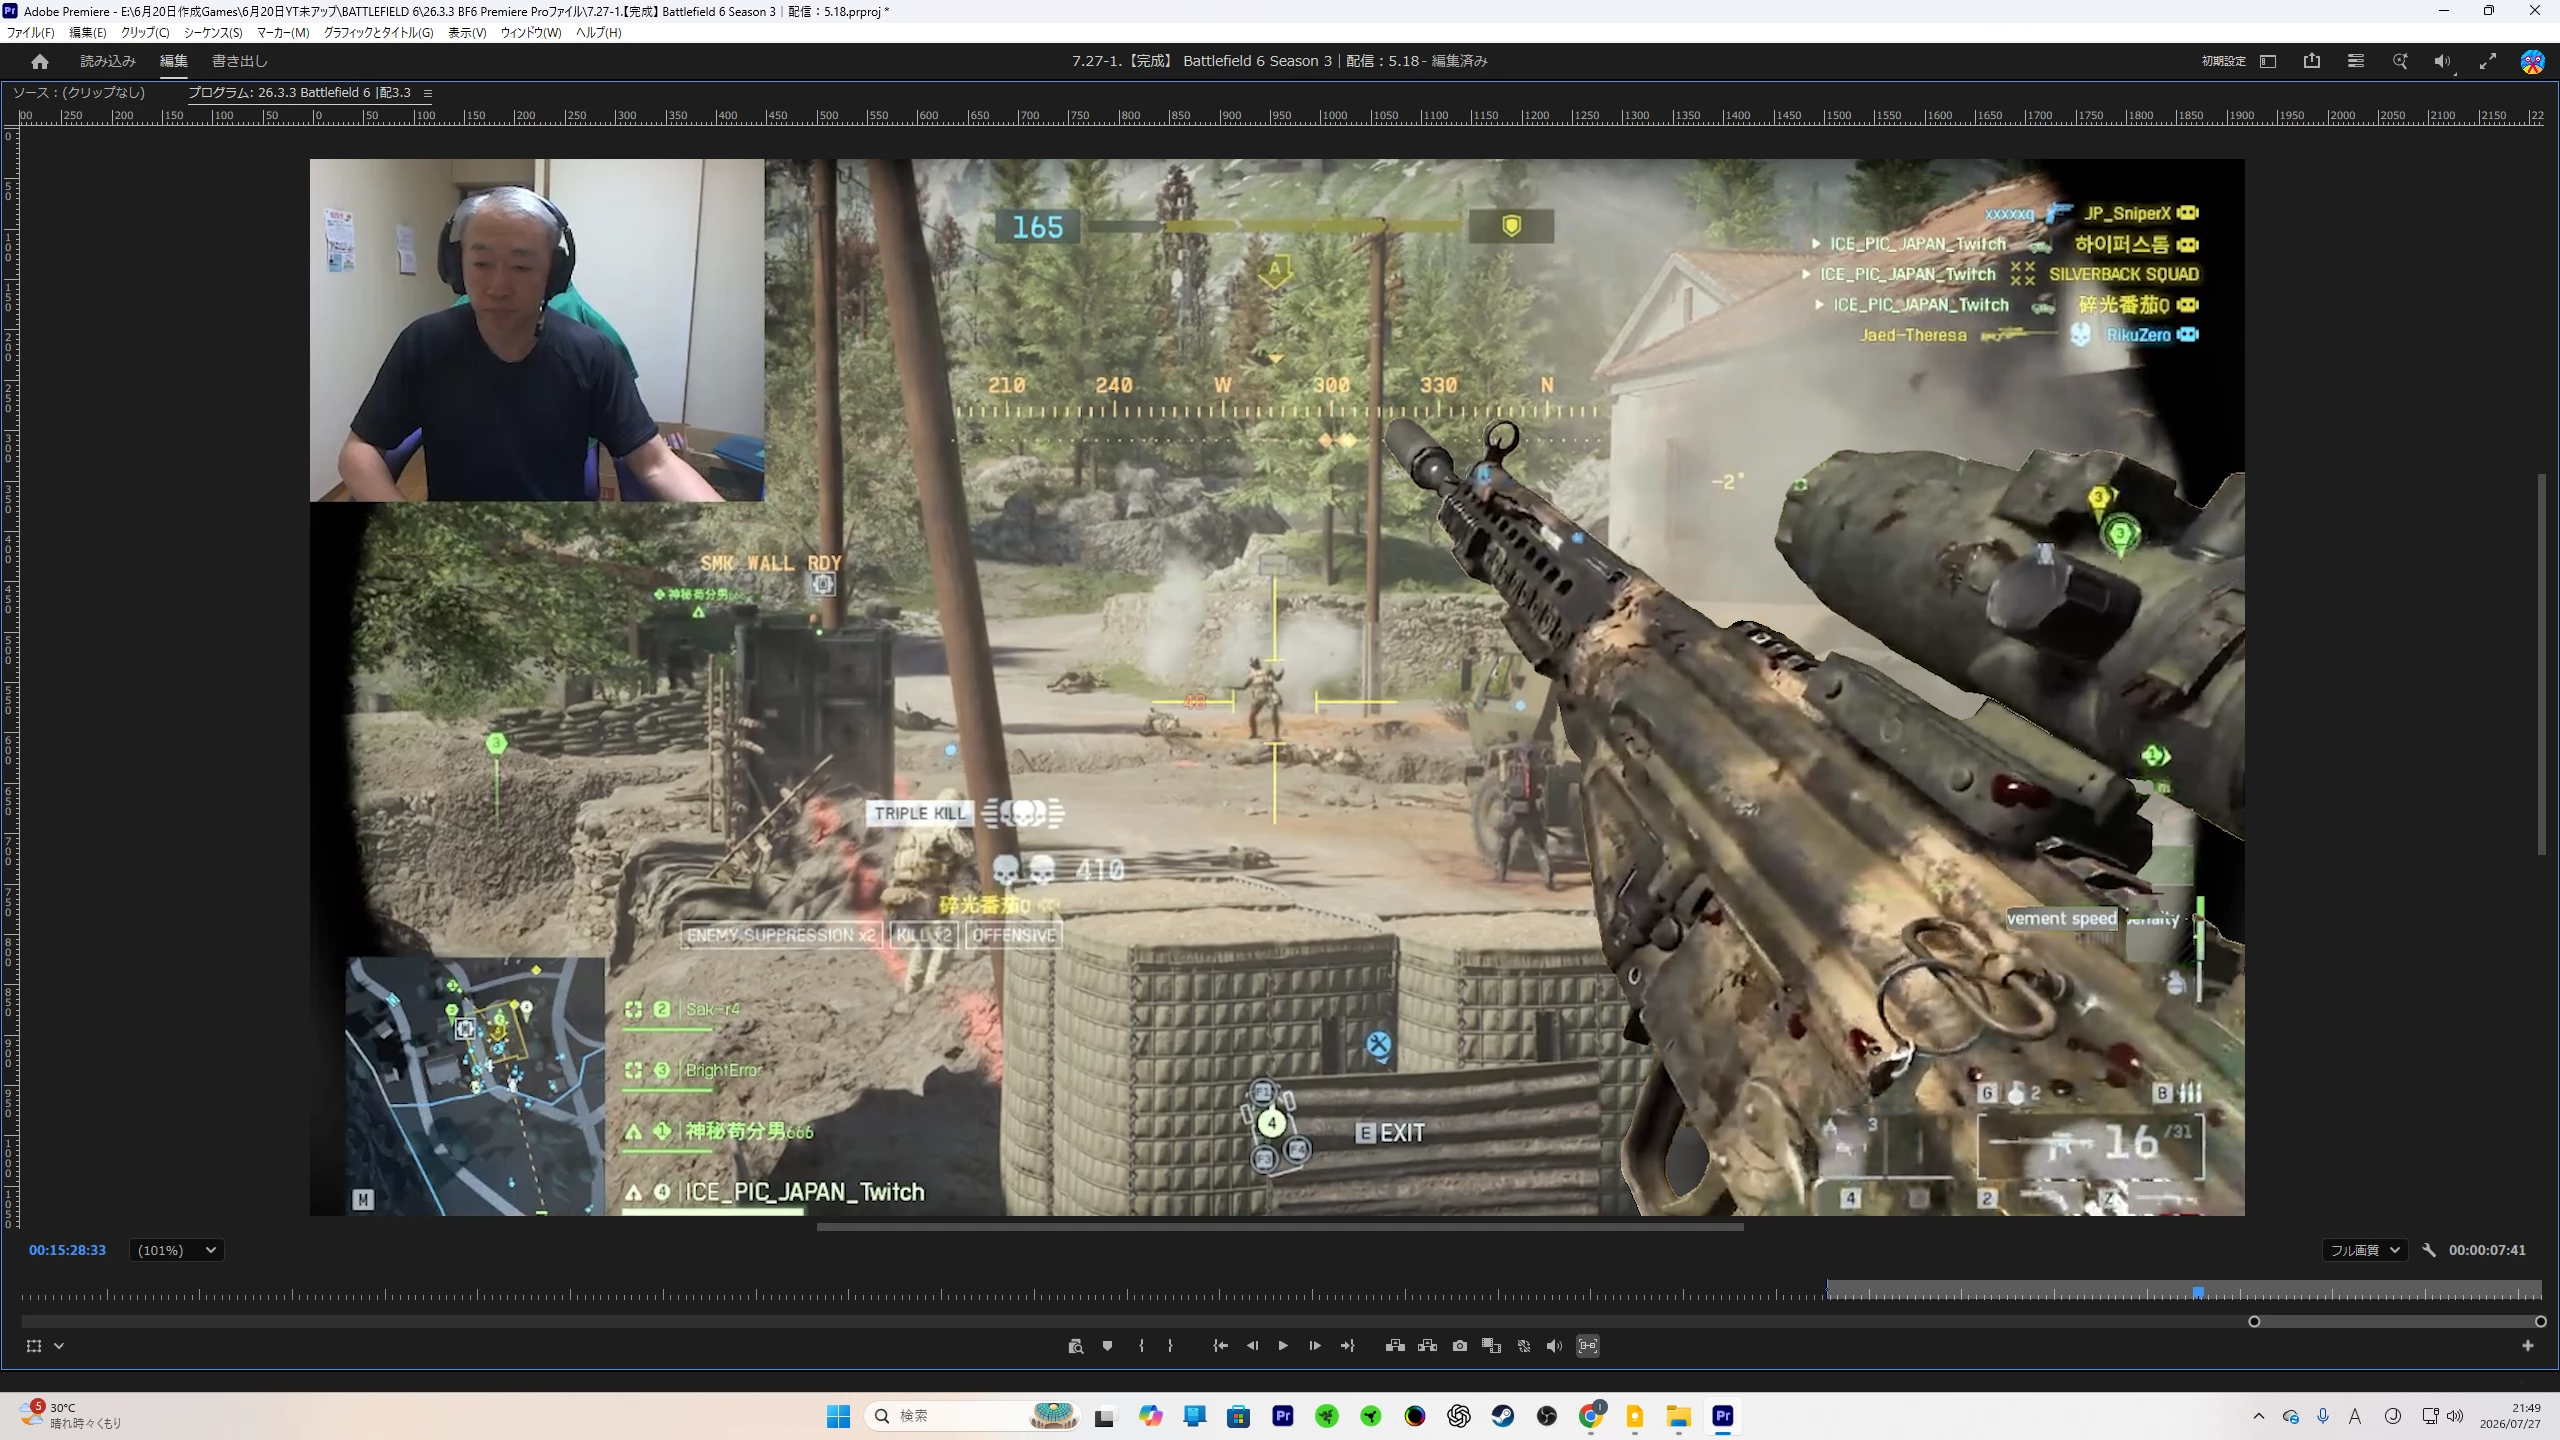This screenshot has width=2560, height=1440.
Task: Click the dashed-square icon left of the transport bar
Action: 34,1346
